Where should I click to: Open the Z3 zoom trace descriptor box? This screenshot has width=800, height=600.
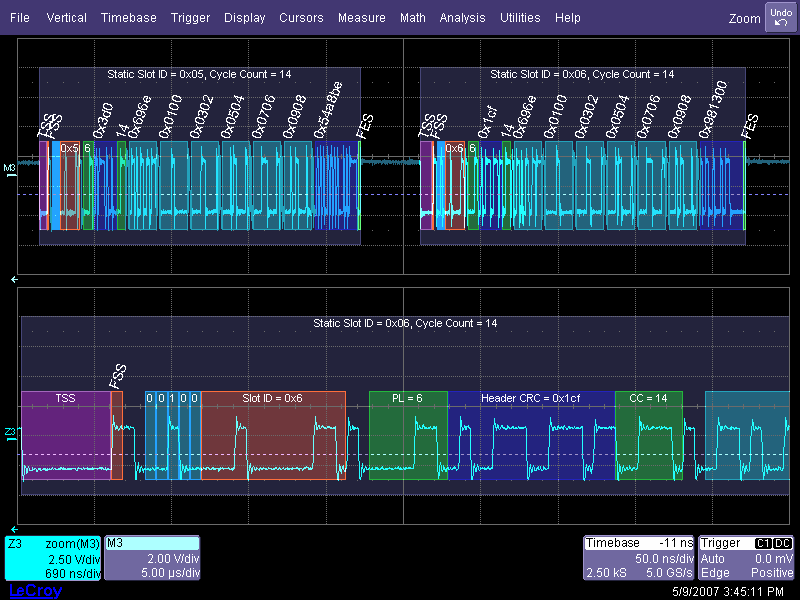point(52,559)
